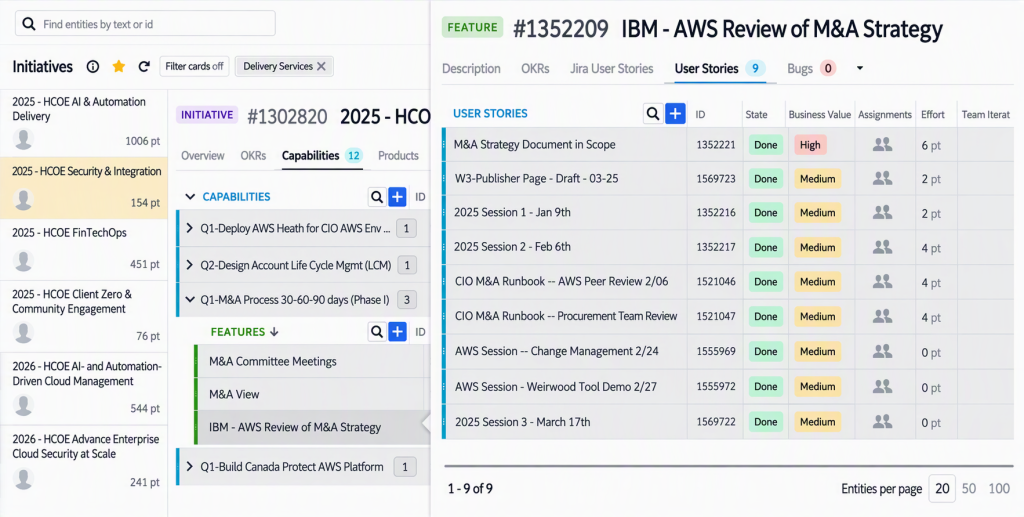Click ID cell 1569723
Viewport: 1024px width, 517px height.
pos(716,178)
